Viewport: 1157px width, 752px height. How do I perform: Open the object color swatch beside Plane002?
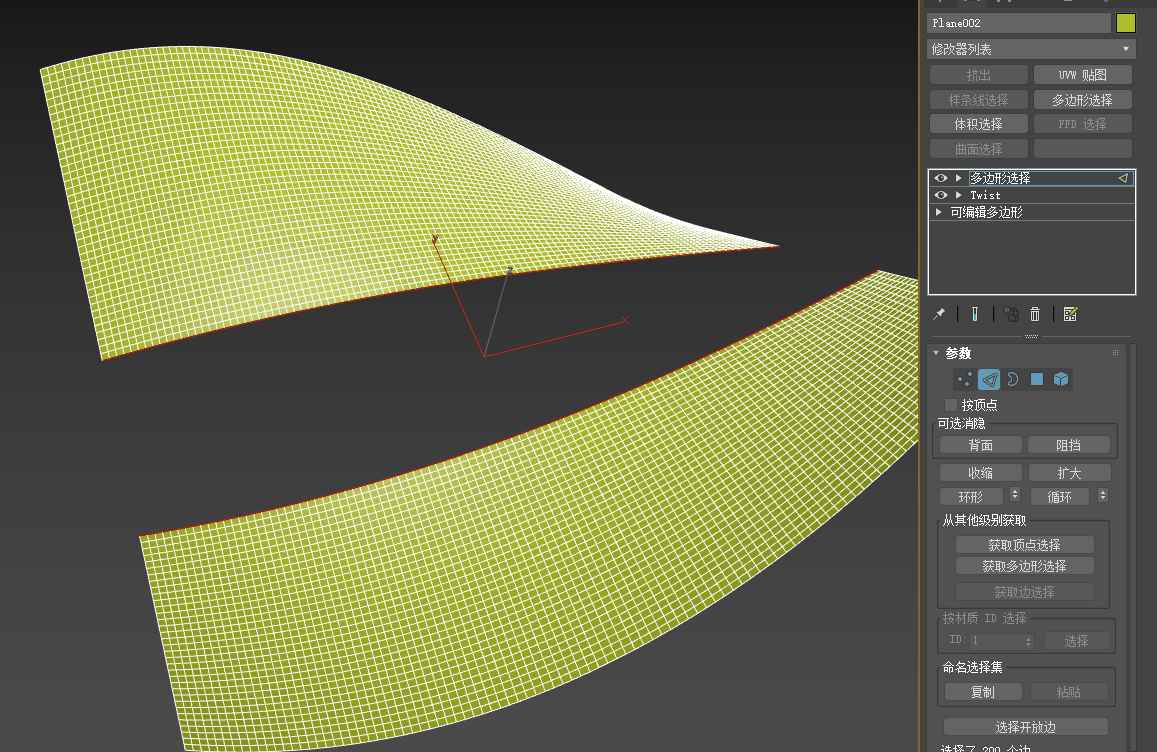pos(1126,23)
